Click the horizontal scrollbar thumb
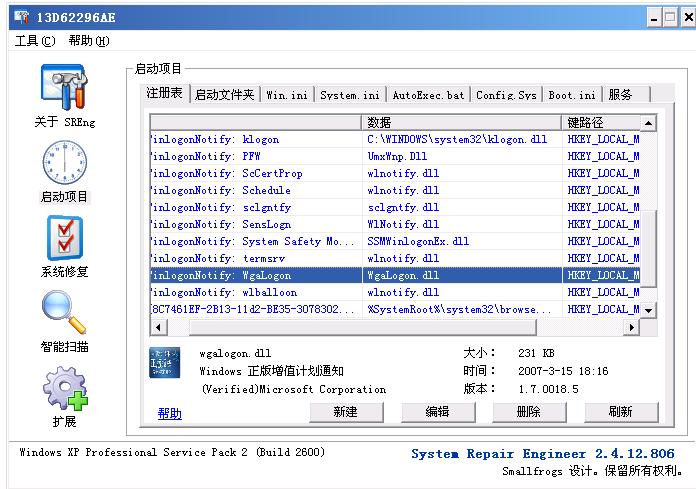The height and width of the screenshot is (489, 696). (x=363, y=327)
